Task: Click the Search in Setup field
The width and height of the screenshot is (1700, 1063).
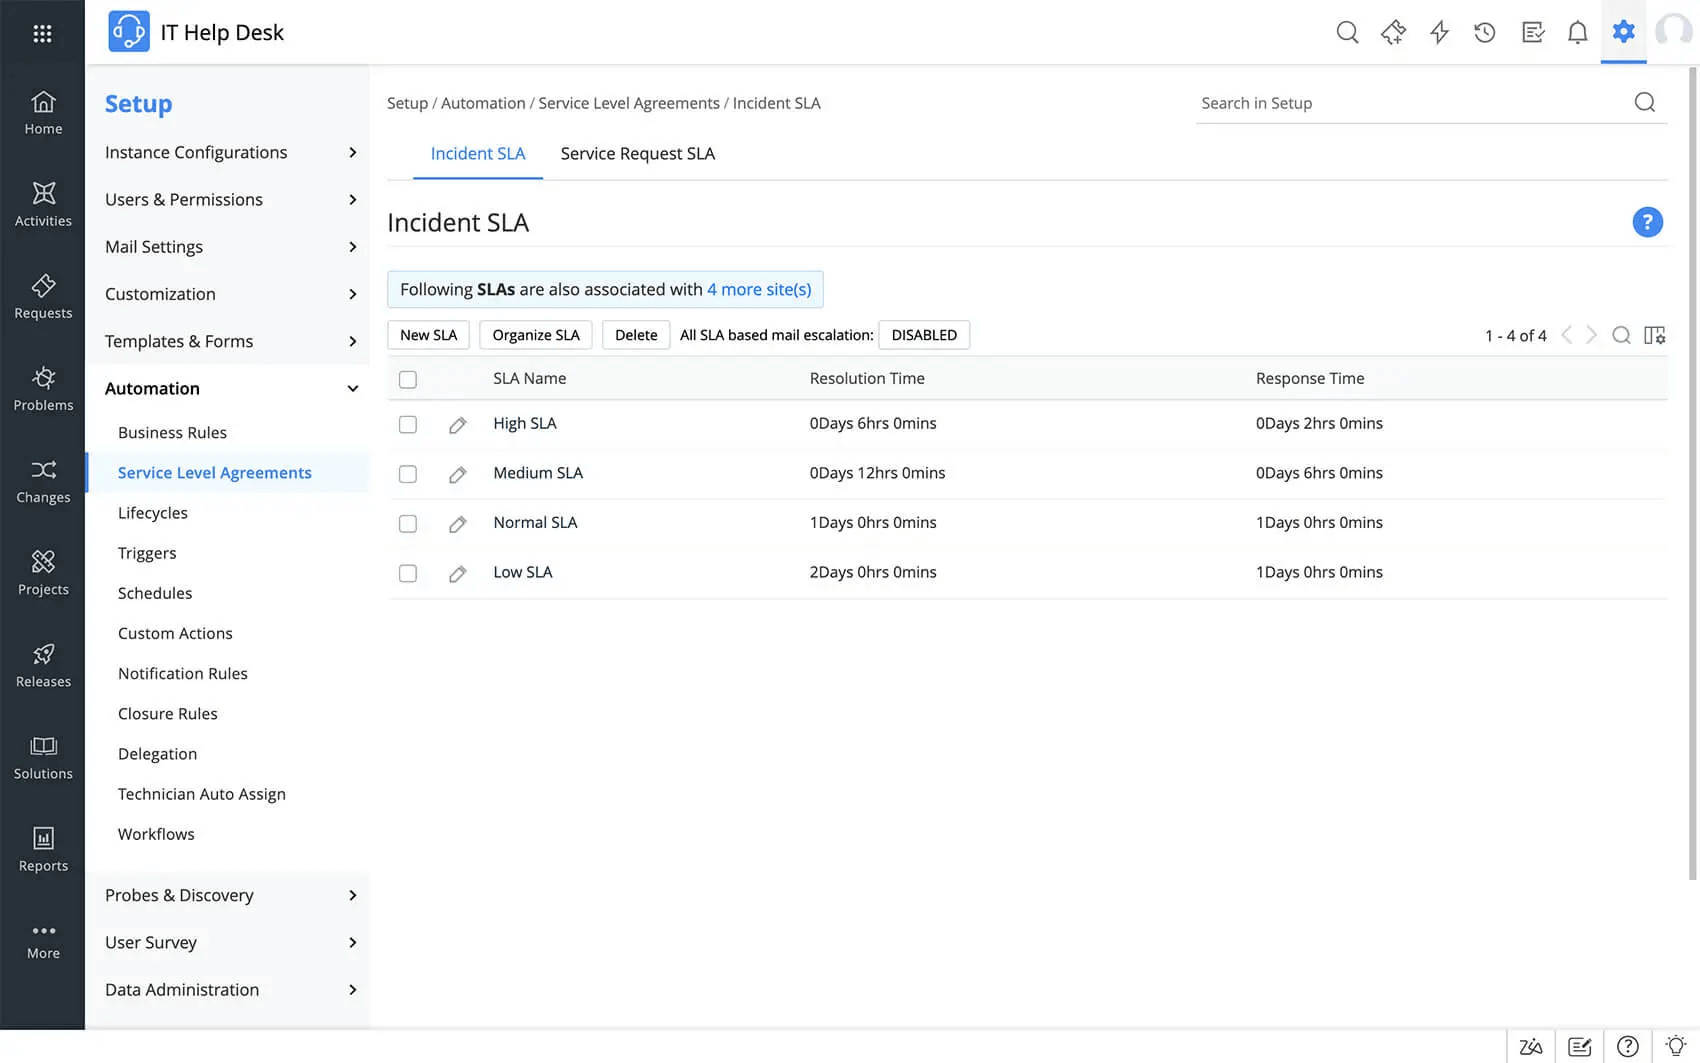Action: 1410,103
